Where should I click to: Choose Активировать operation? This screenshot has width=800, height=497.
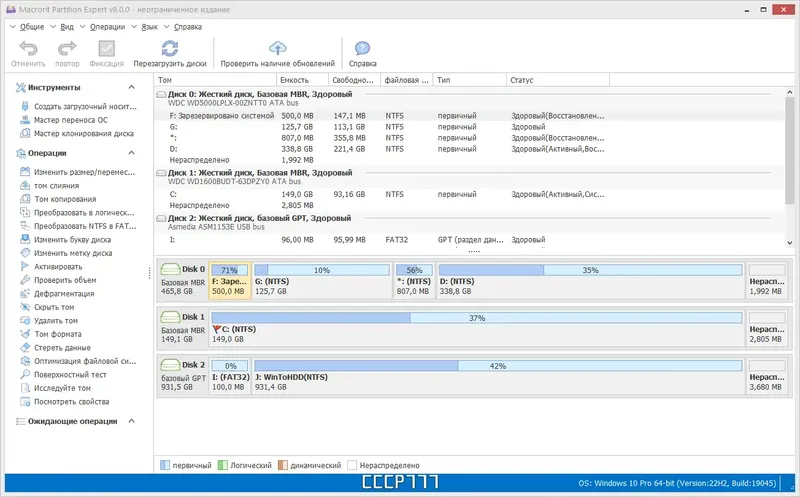[51, 266]
